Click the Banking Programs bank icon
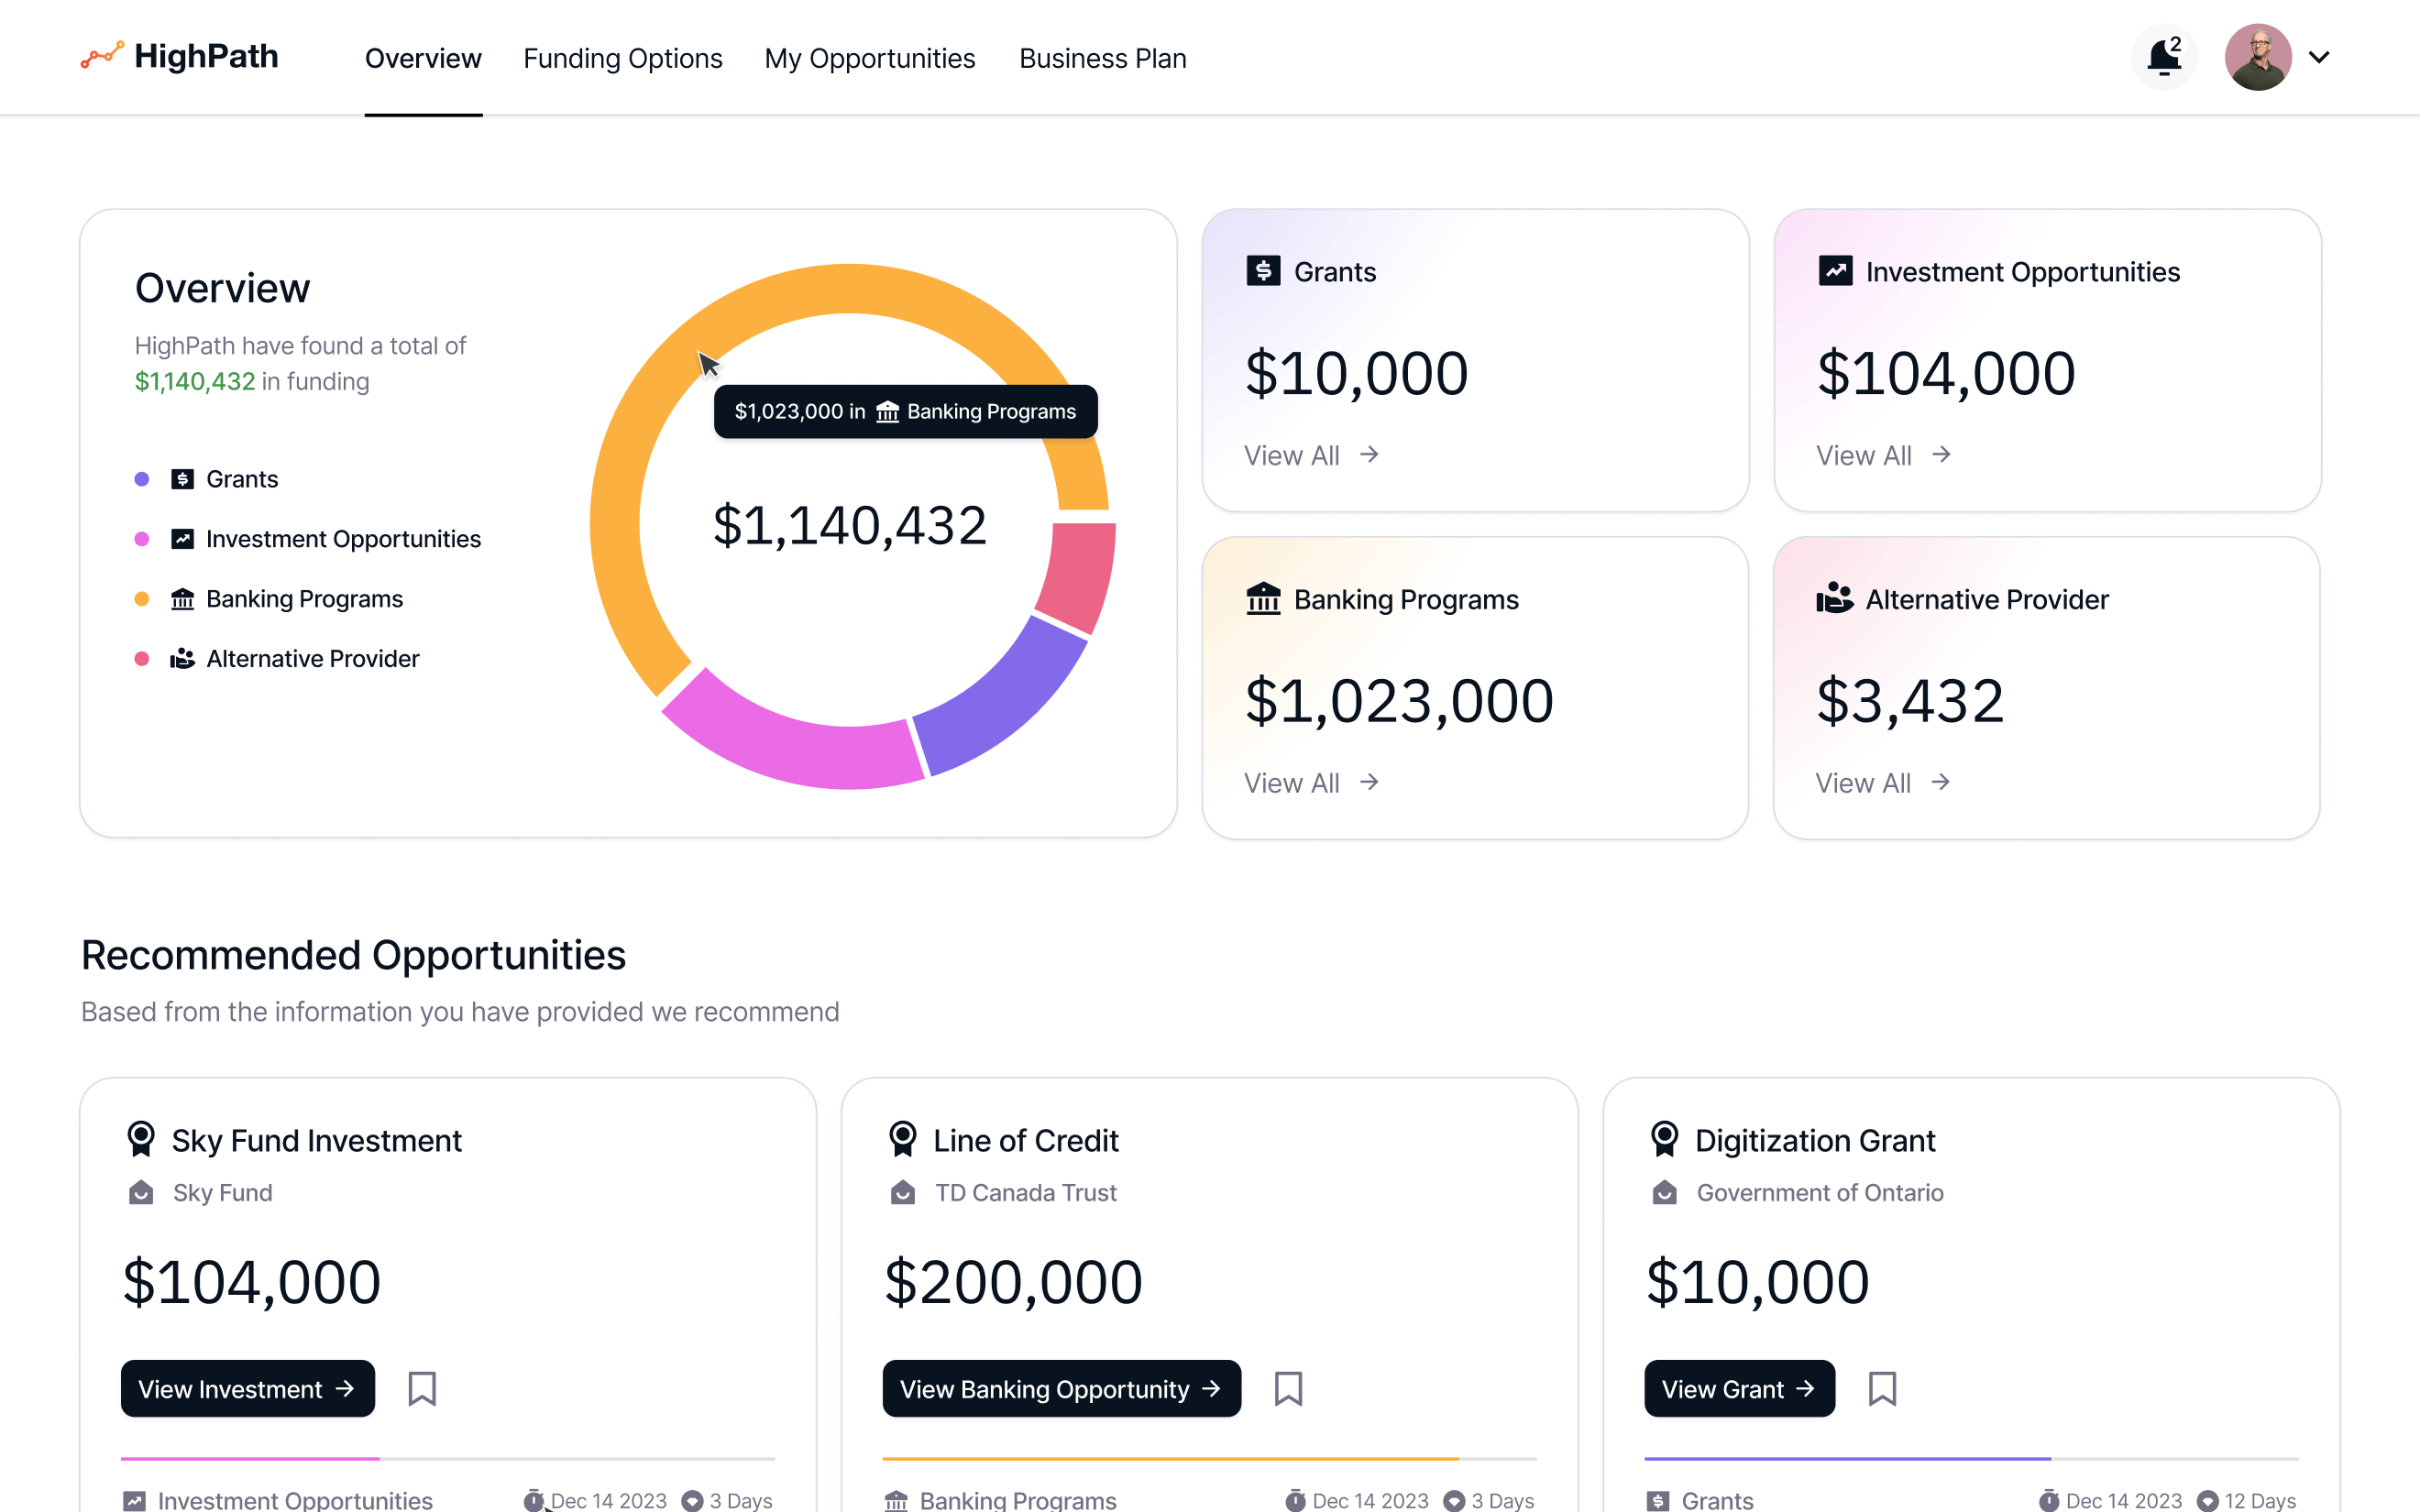The image size is (2420, 1512). 1263,599
